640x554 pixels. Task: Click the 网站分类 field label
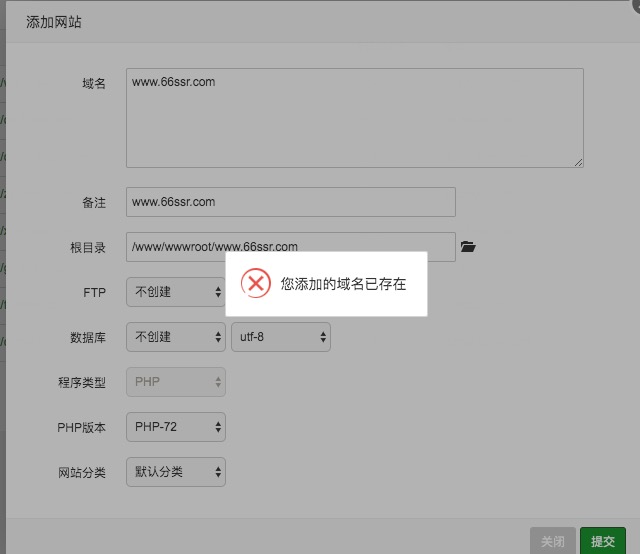82,472
